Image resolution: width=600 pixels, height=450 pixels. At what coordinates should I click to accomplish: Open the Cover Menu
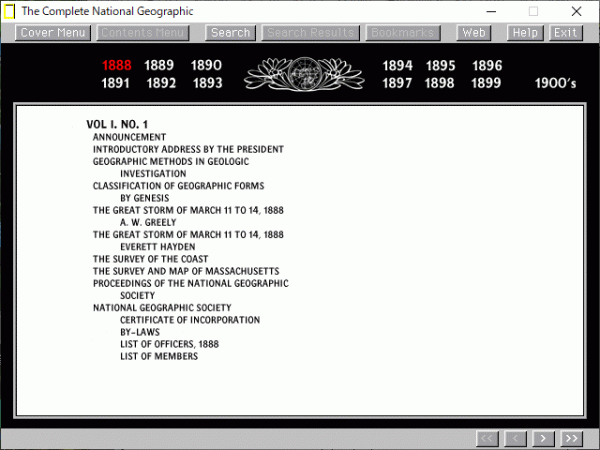[x=53, y=33]
